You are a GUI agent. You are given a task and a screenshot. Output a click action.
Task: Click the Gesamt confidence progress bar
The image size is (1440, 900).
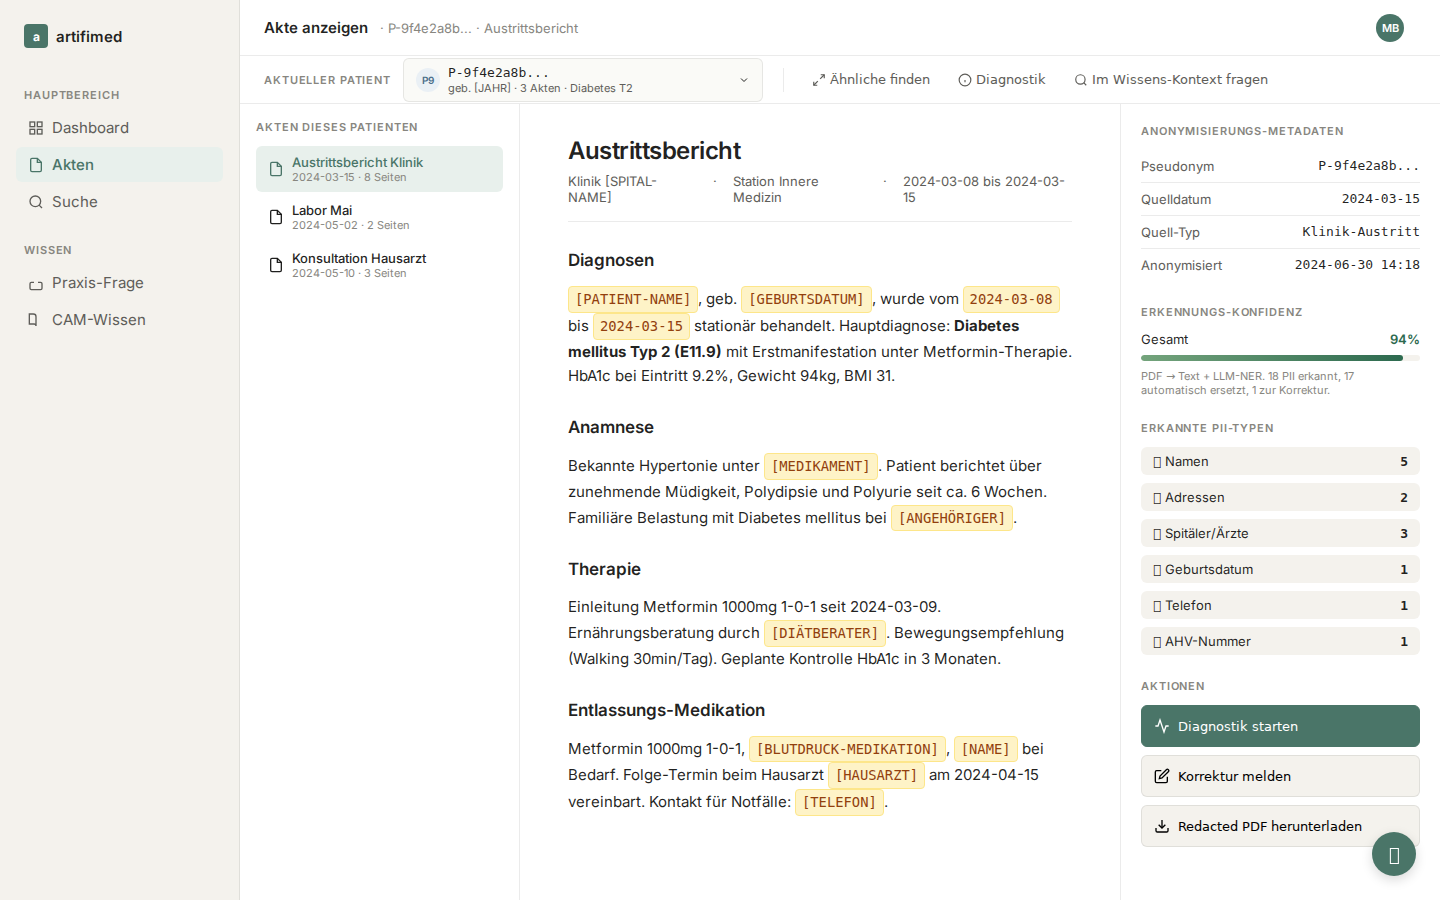(1280, 358)
